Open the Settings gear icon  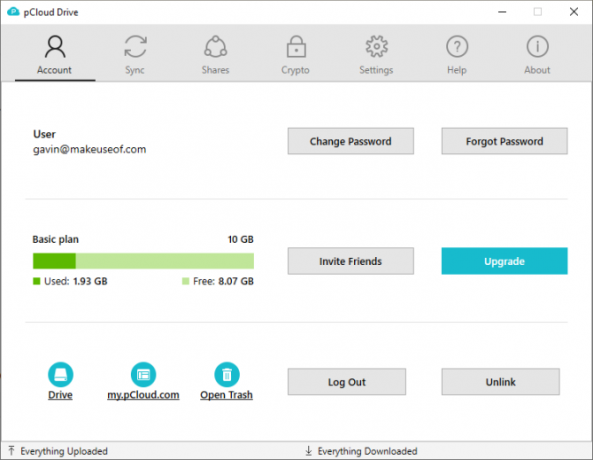pyautogui.click(x=377, y=47)
